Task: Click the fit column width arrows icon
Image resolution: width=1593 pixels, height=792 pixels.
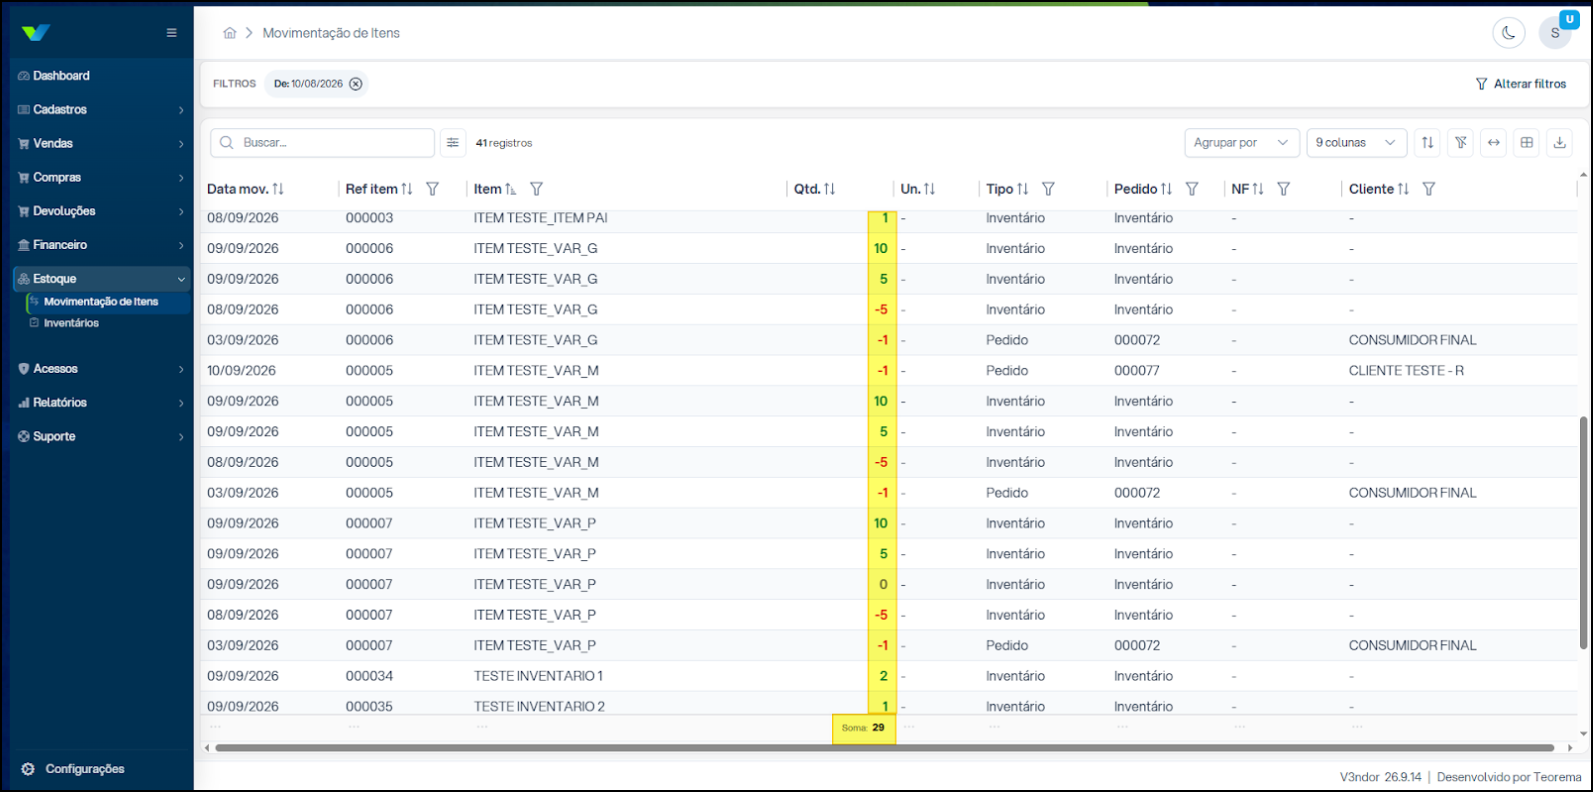Action: [x=1494, y=143]
